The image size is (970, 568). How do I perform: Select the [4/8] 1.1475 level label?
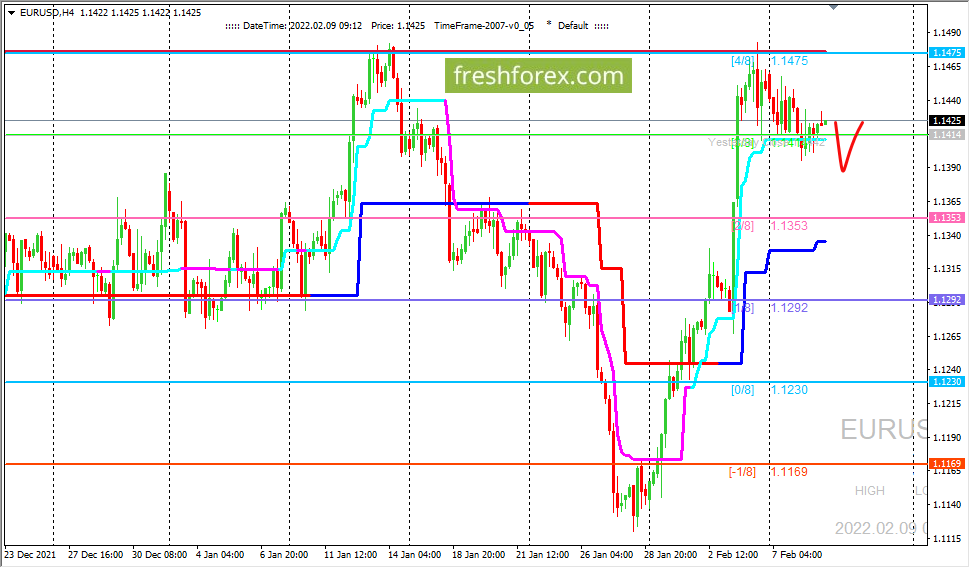769,61
